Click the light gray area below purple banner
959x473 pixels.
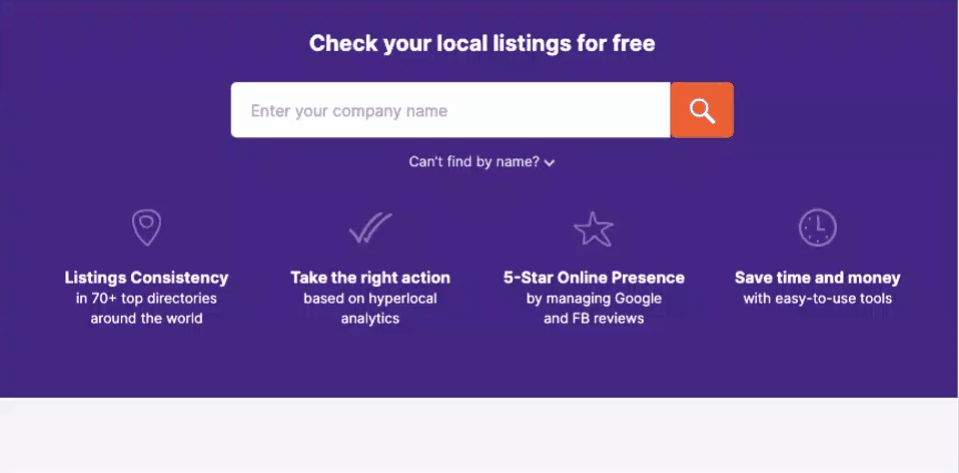[480, 435]
